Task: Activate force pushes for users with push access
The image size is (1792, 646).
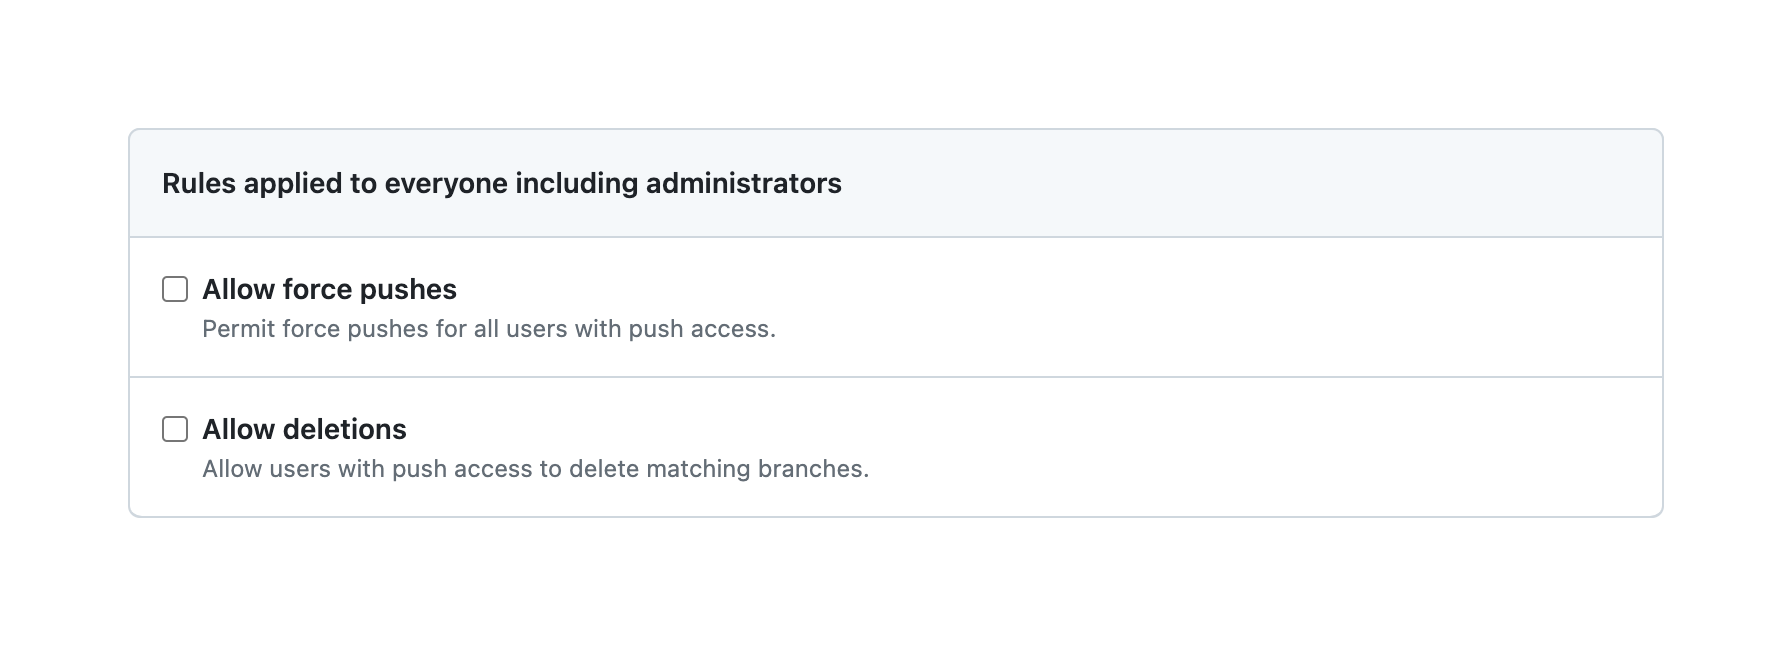Action: [x=175, y=289]
